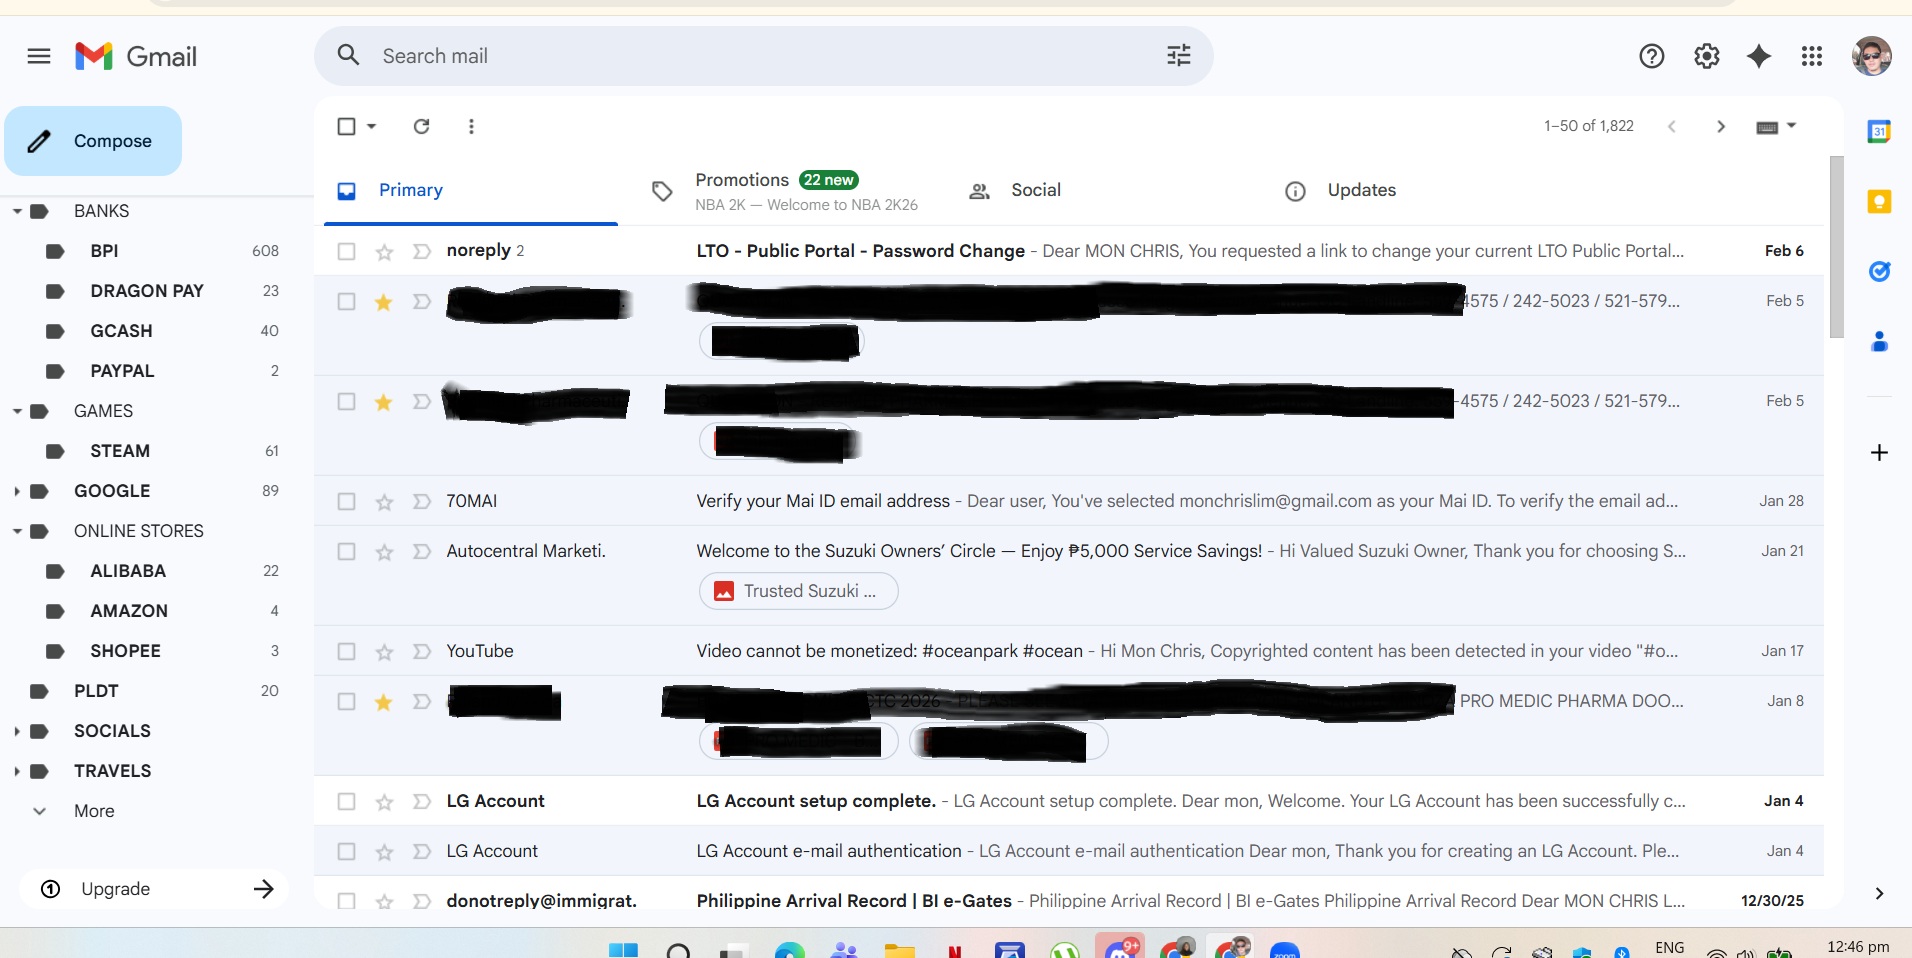Click the Search mail field
The width and height of the screenshot is (1912, 958).
pyautogui.click(x=763, y=56)
